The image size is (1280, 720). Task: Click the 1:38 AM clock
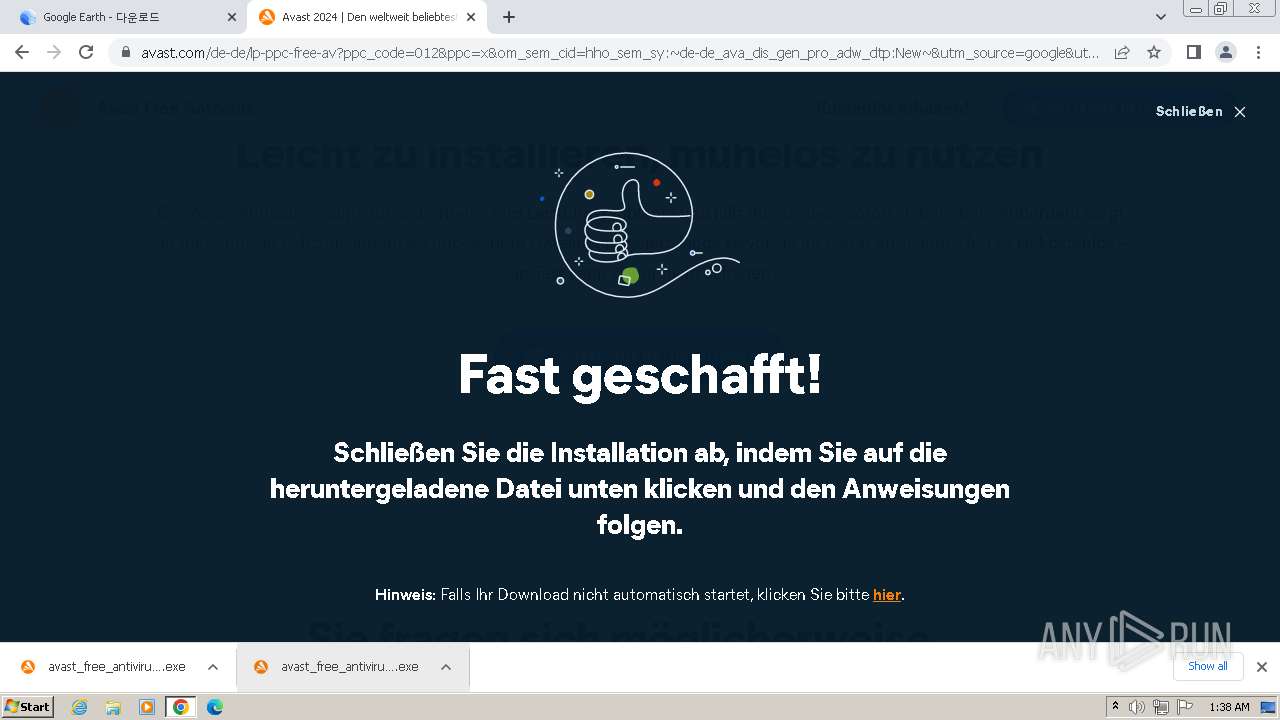1229,707
